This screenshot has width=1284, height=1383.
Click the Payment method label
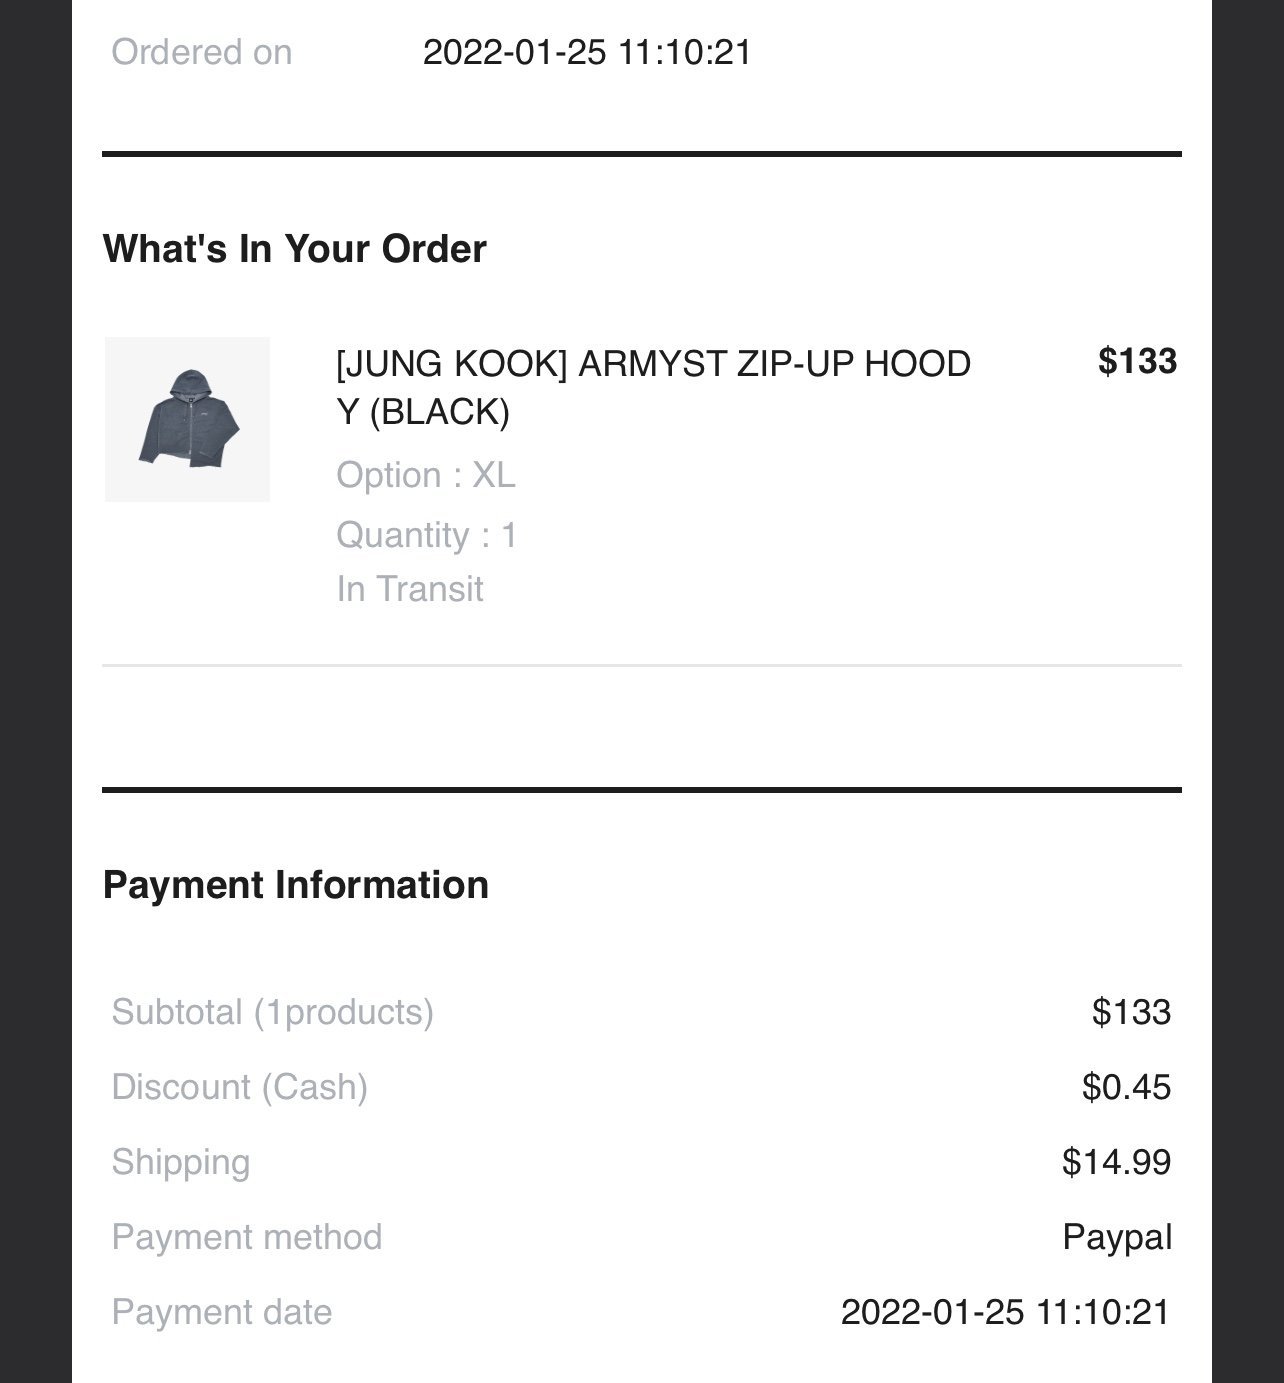(247, 1237)
